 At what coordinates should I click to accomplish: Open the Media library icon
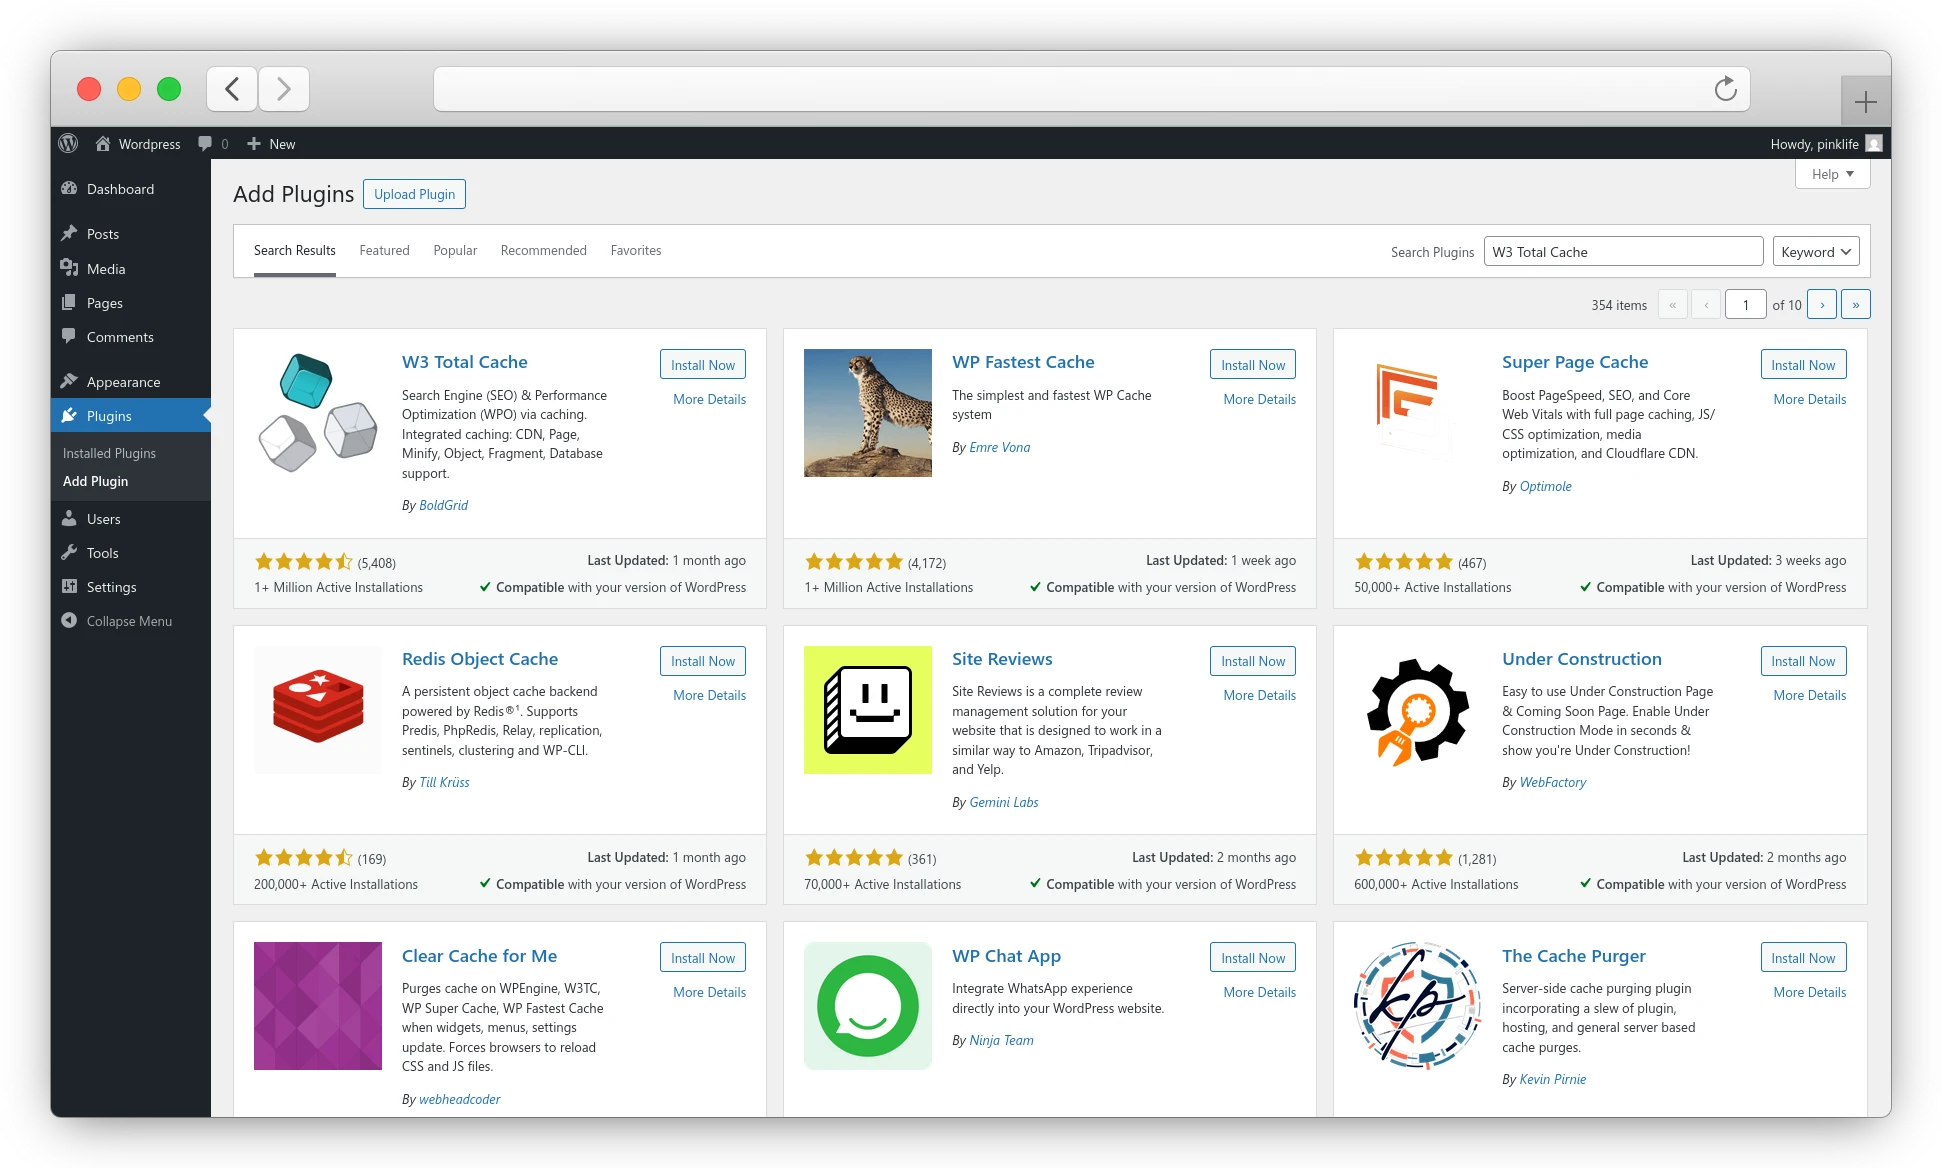click(70, 268)
